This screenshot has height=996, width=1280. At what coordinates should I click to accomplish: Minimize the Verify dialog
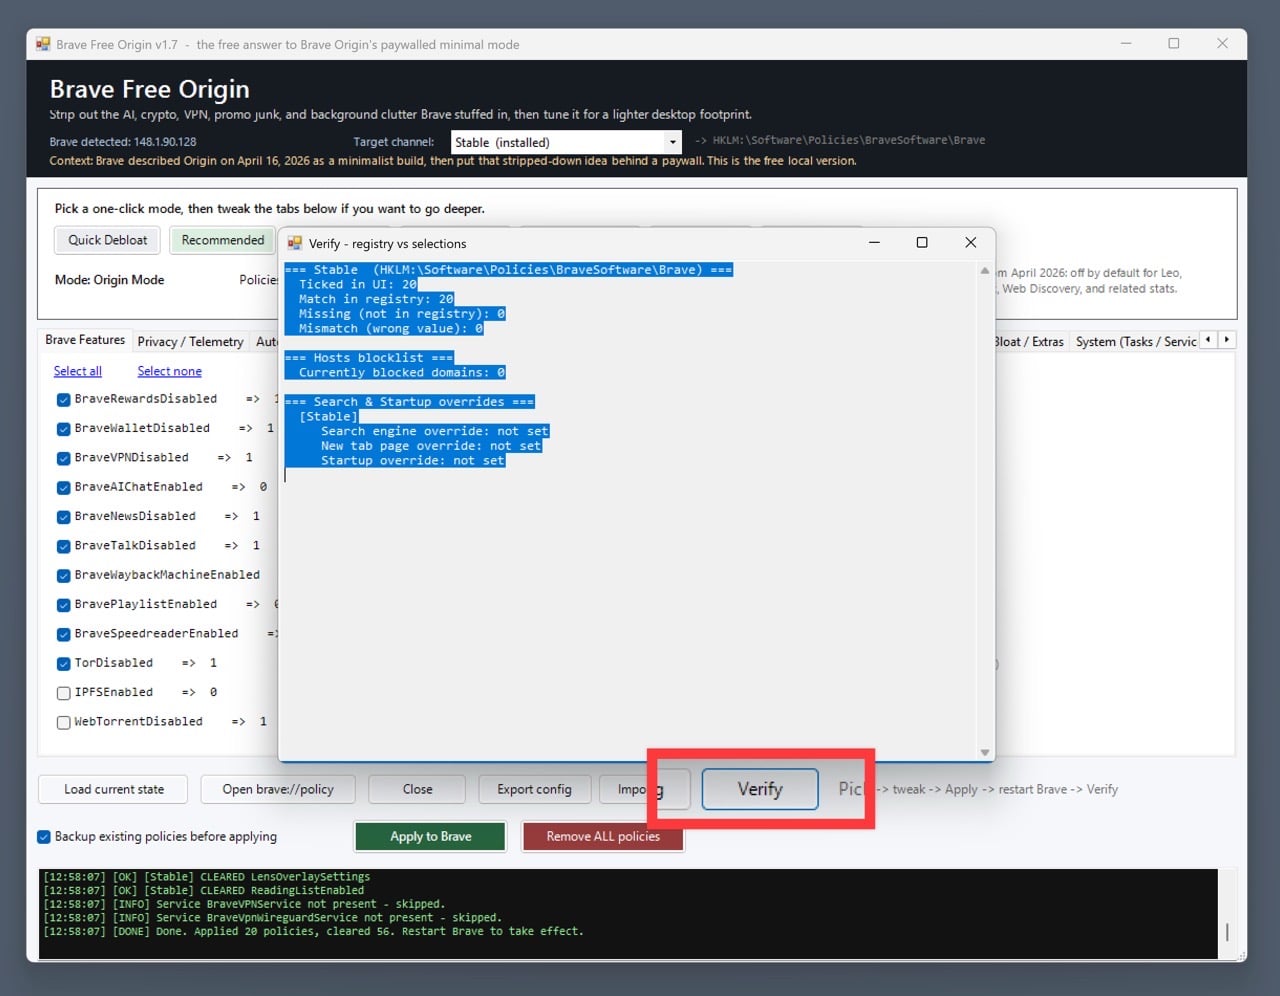[x=874, y=242]
